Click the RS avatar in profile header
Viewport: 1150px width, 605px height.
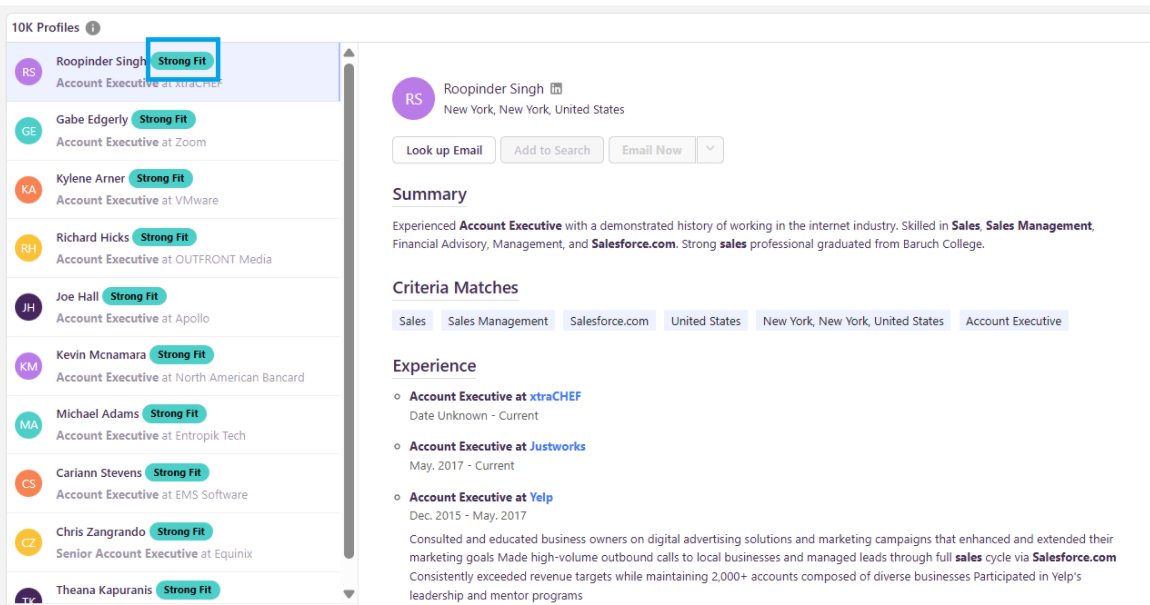[413, 98]
